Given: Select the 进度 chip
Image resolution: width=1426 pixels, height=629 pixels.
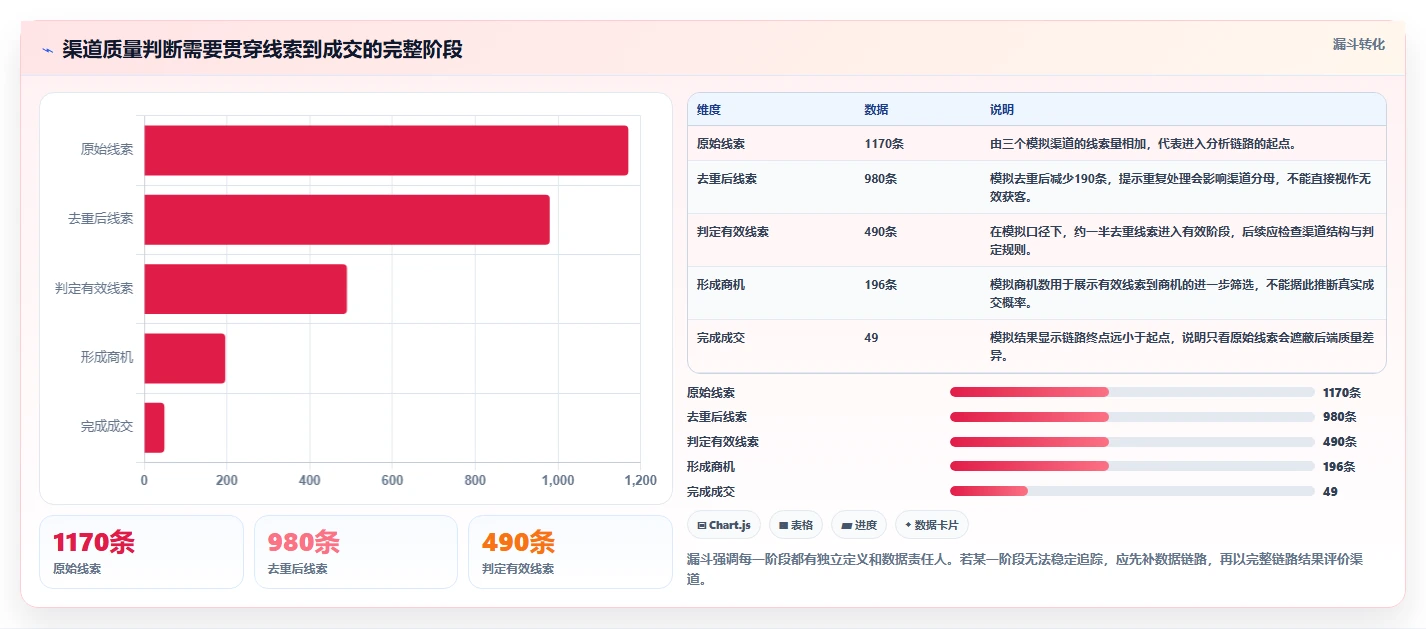Looking at the screenshot, I should click(859, 525).
